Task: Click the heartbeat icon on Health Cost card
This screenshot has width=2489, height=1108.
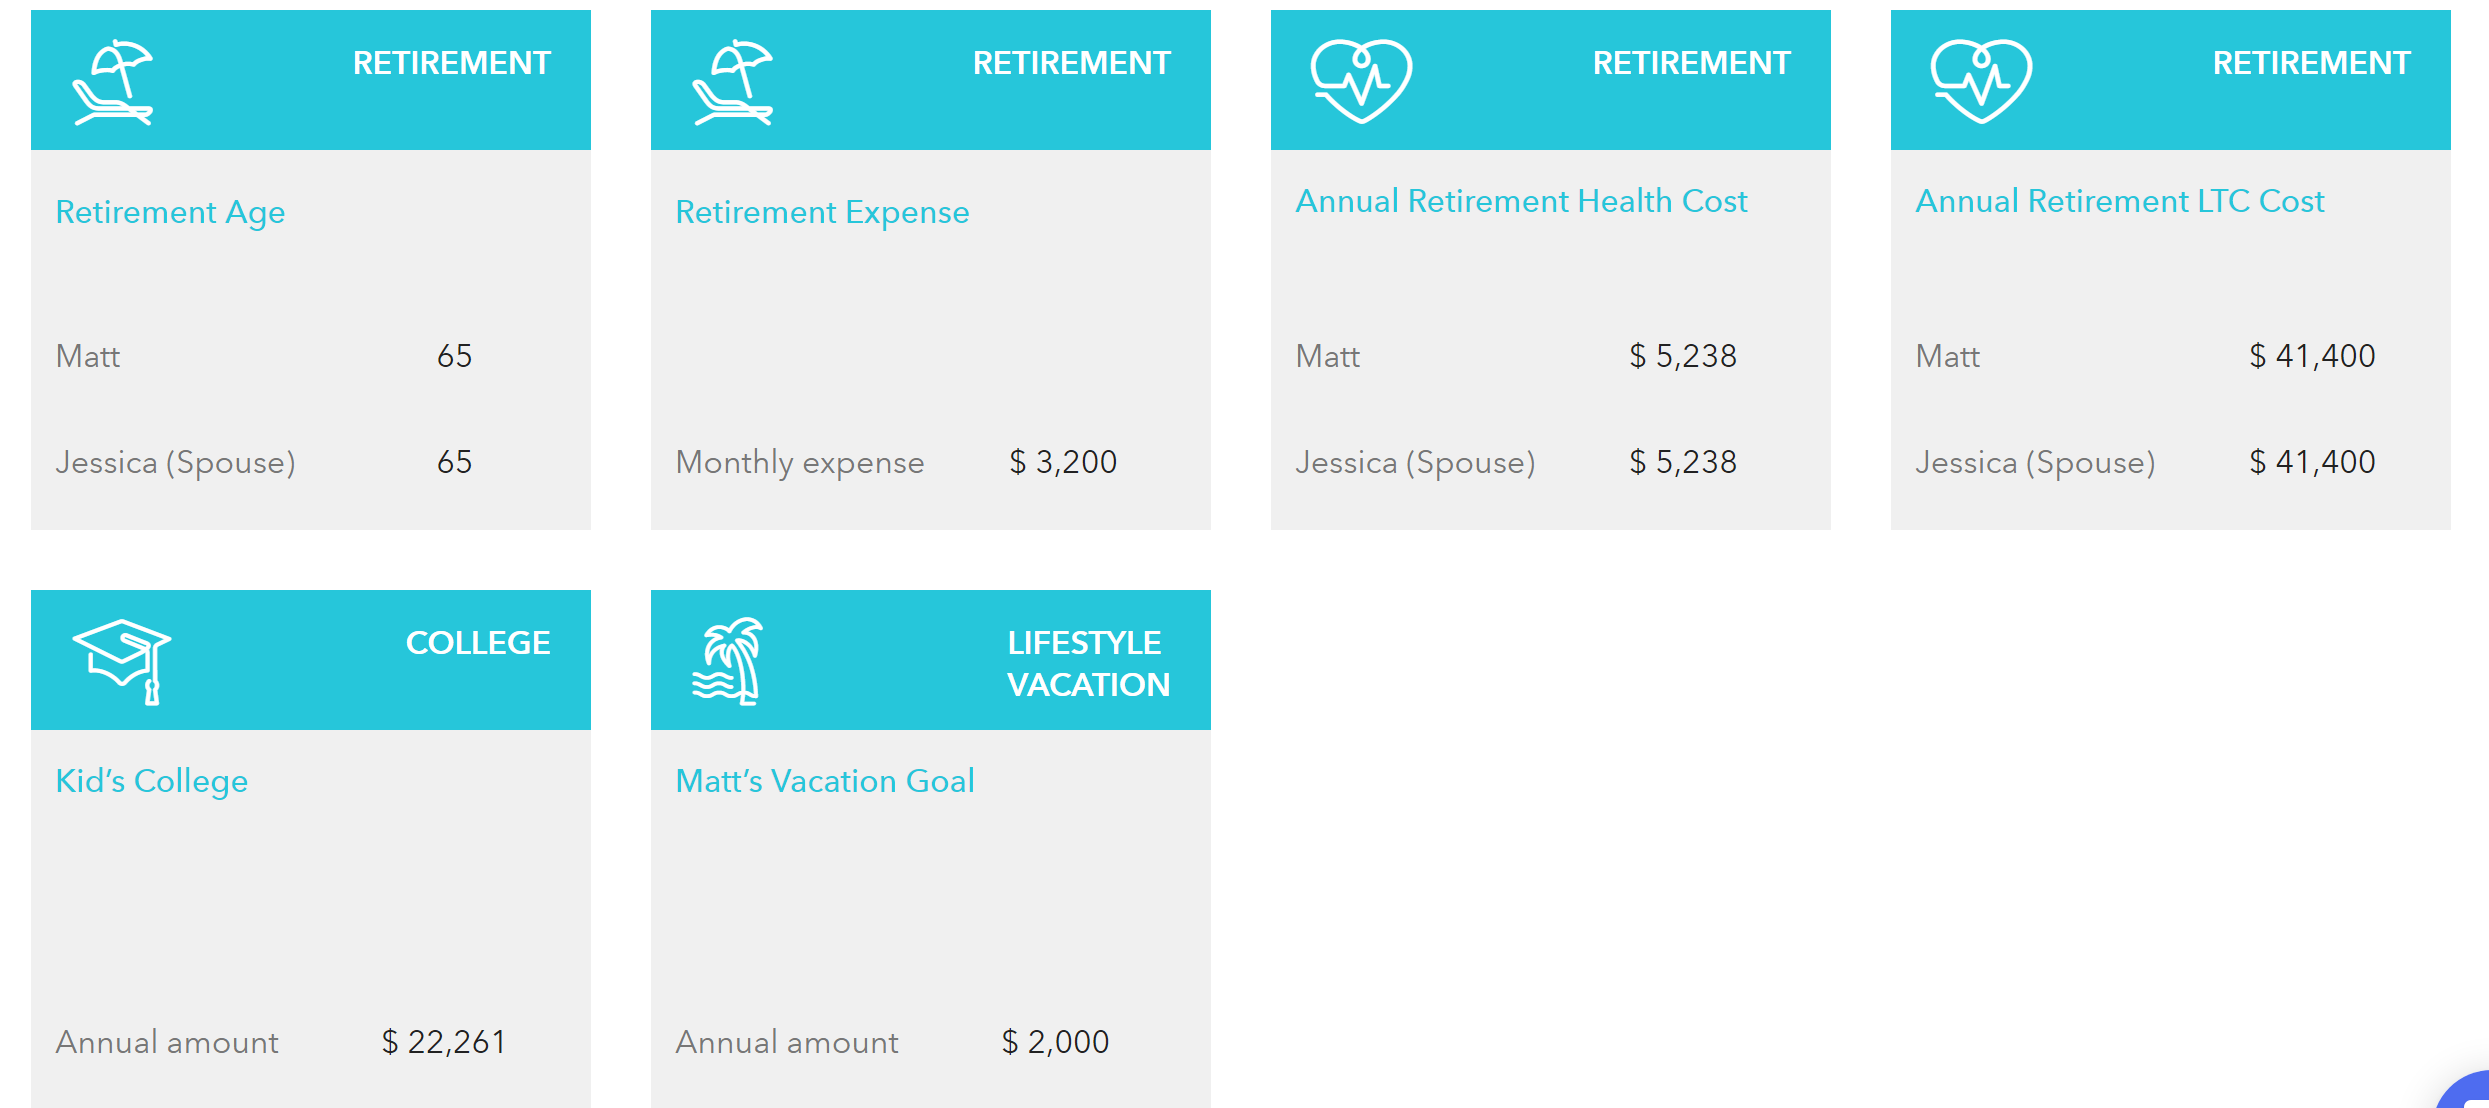Action: 1361,81
